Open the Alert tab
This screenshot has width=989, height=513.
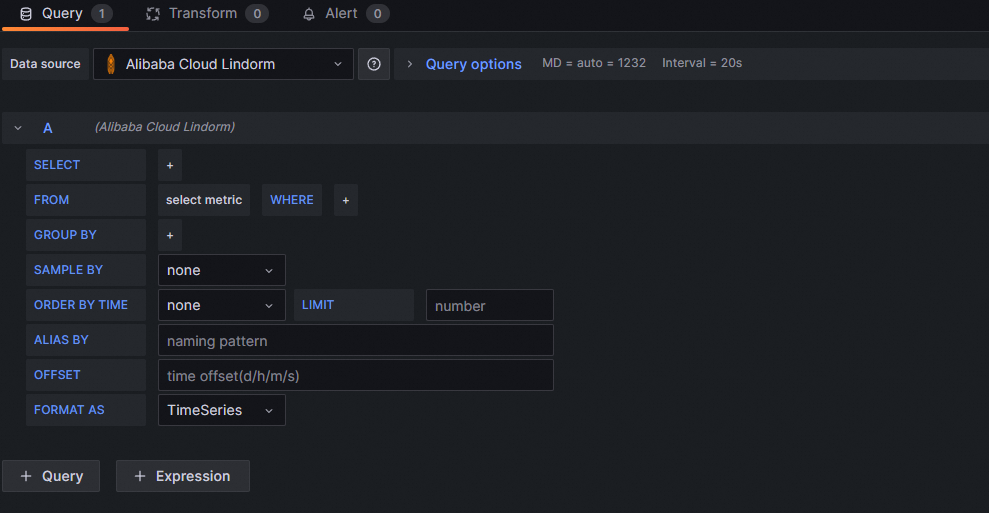click(345, 14)
